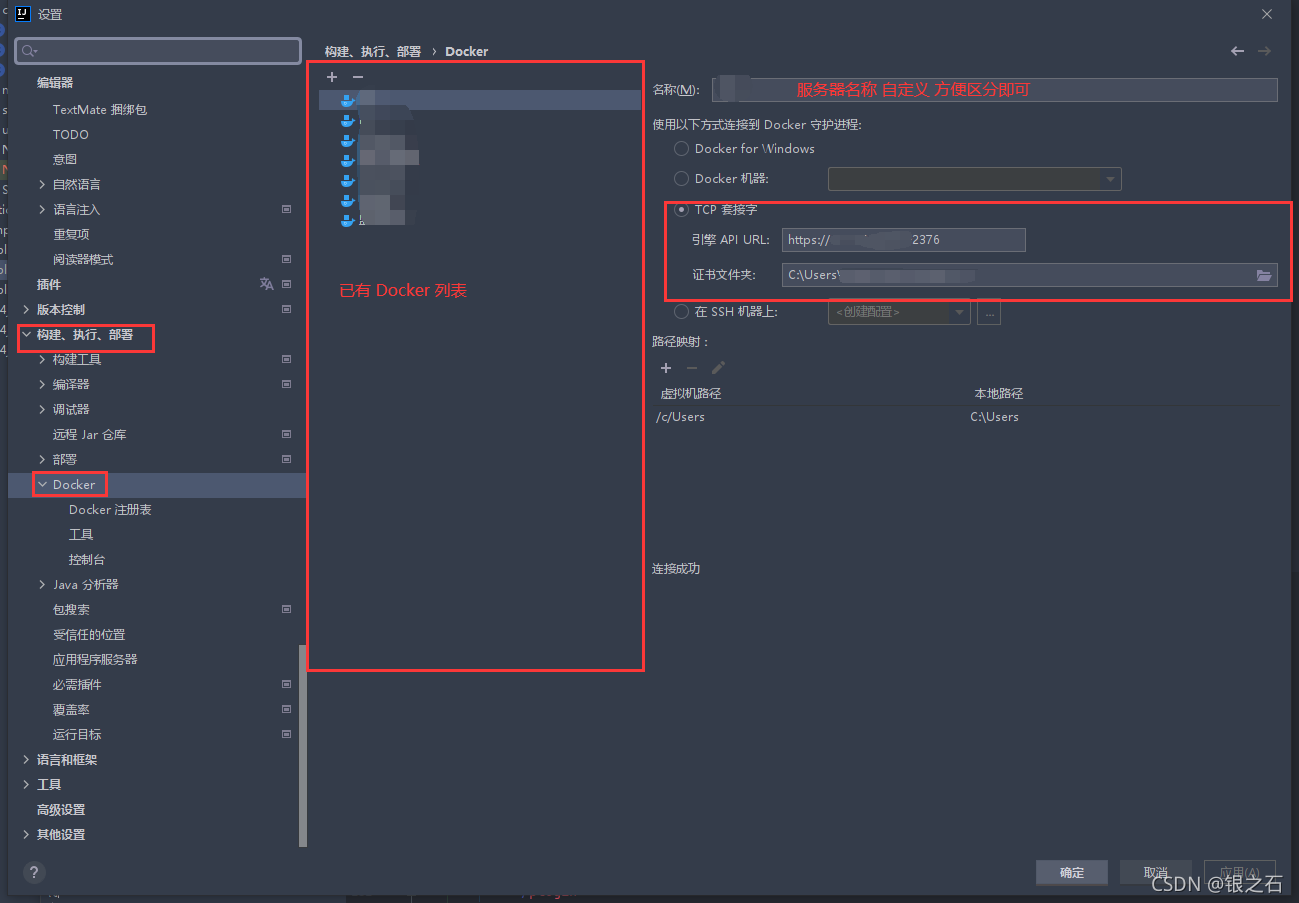Expand the 其他设置 section
This screenshot has height=903, width=1299.
[26, 835]
